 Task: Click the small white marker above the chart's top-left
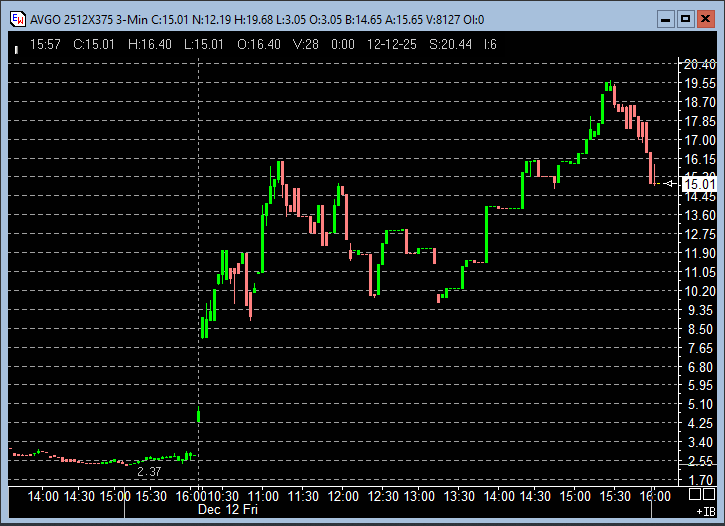(18, 48)
